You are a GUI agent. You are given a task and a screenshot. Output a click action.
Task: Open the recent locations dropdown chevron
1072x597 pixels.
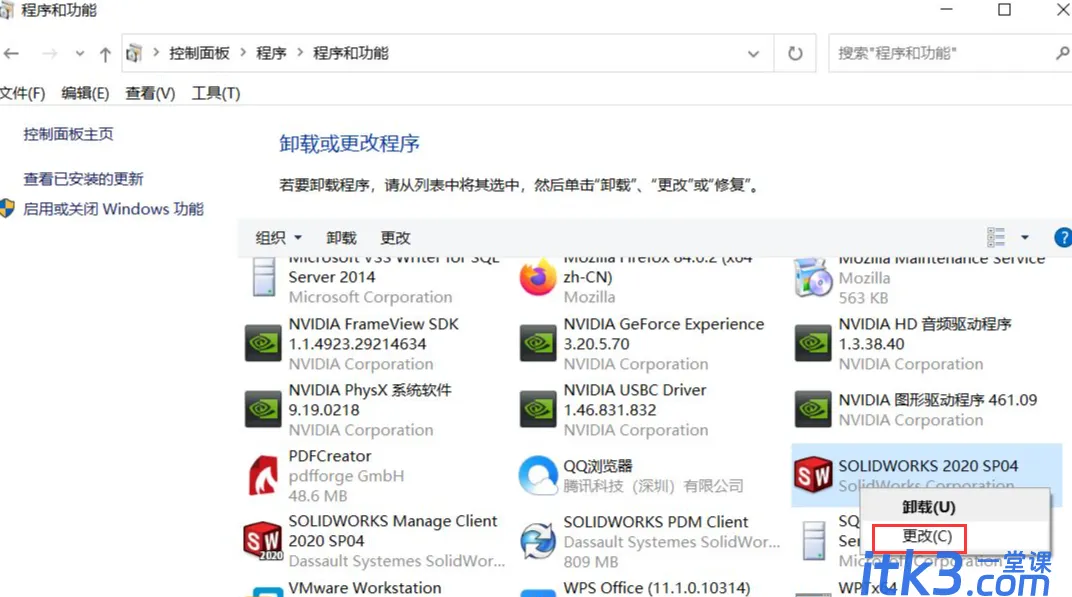click(x=80, y=53)
